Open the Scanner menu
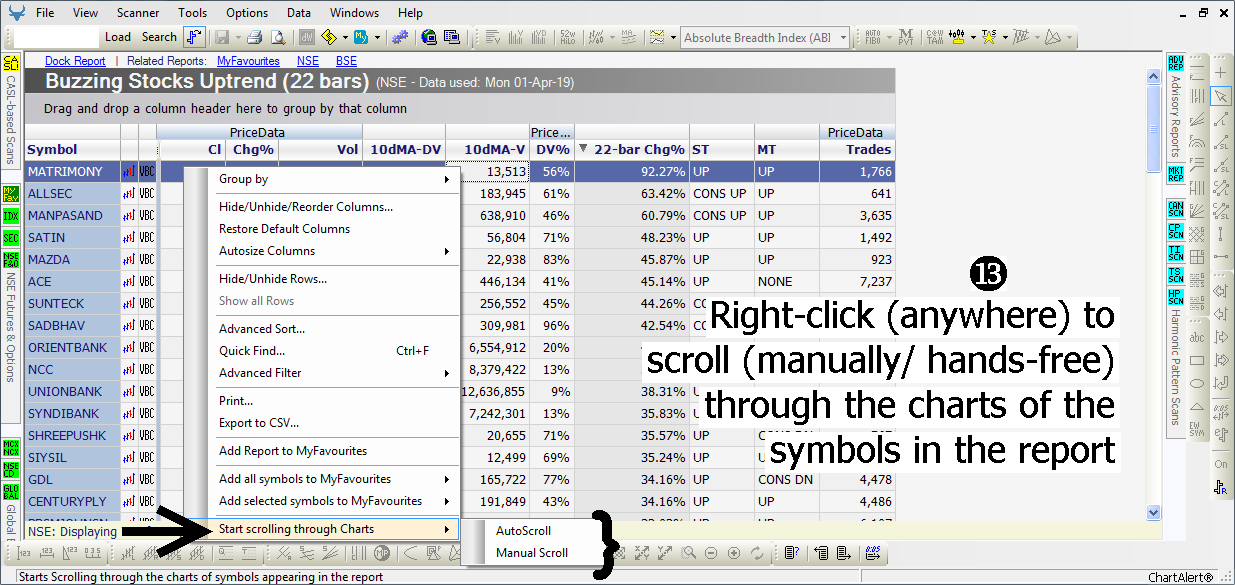 (x=137, y=13)
